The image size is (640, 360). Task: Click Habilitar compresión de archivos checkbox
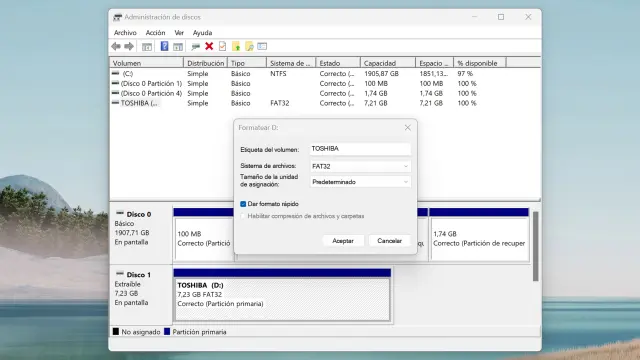point(243,216)
